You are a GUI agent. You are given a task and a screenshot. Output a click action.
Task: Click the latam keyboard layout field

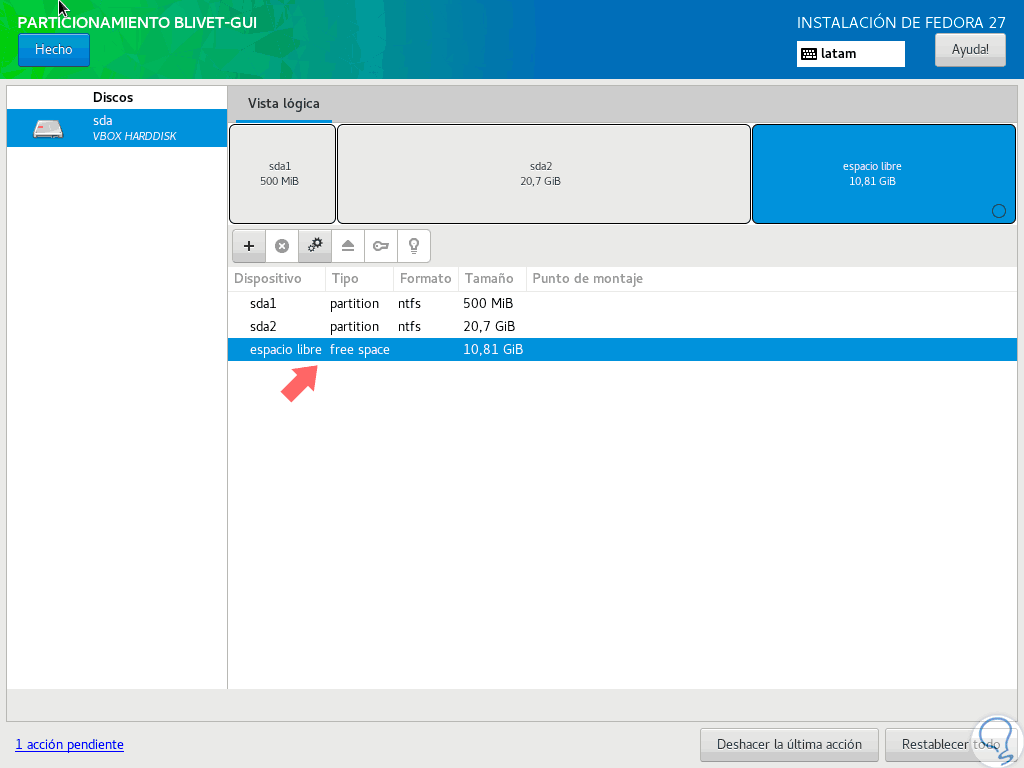click(850, 54)
